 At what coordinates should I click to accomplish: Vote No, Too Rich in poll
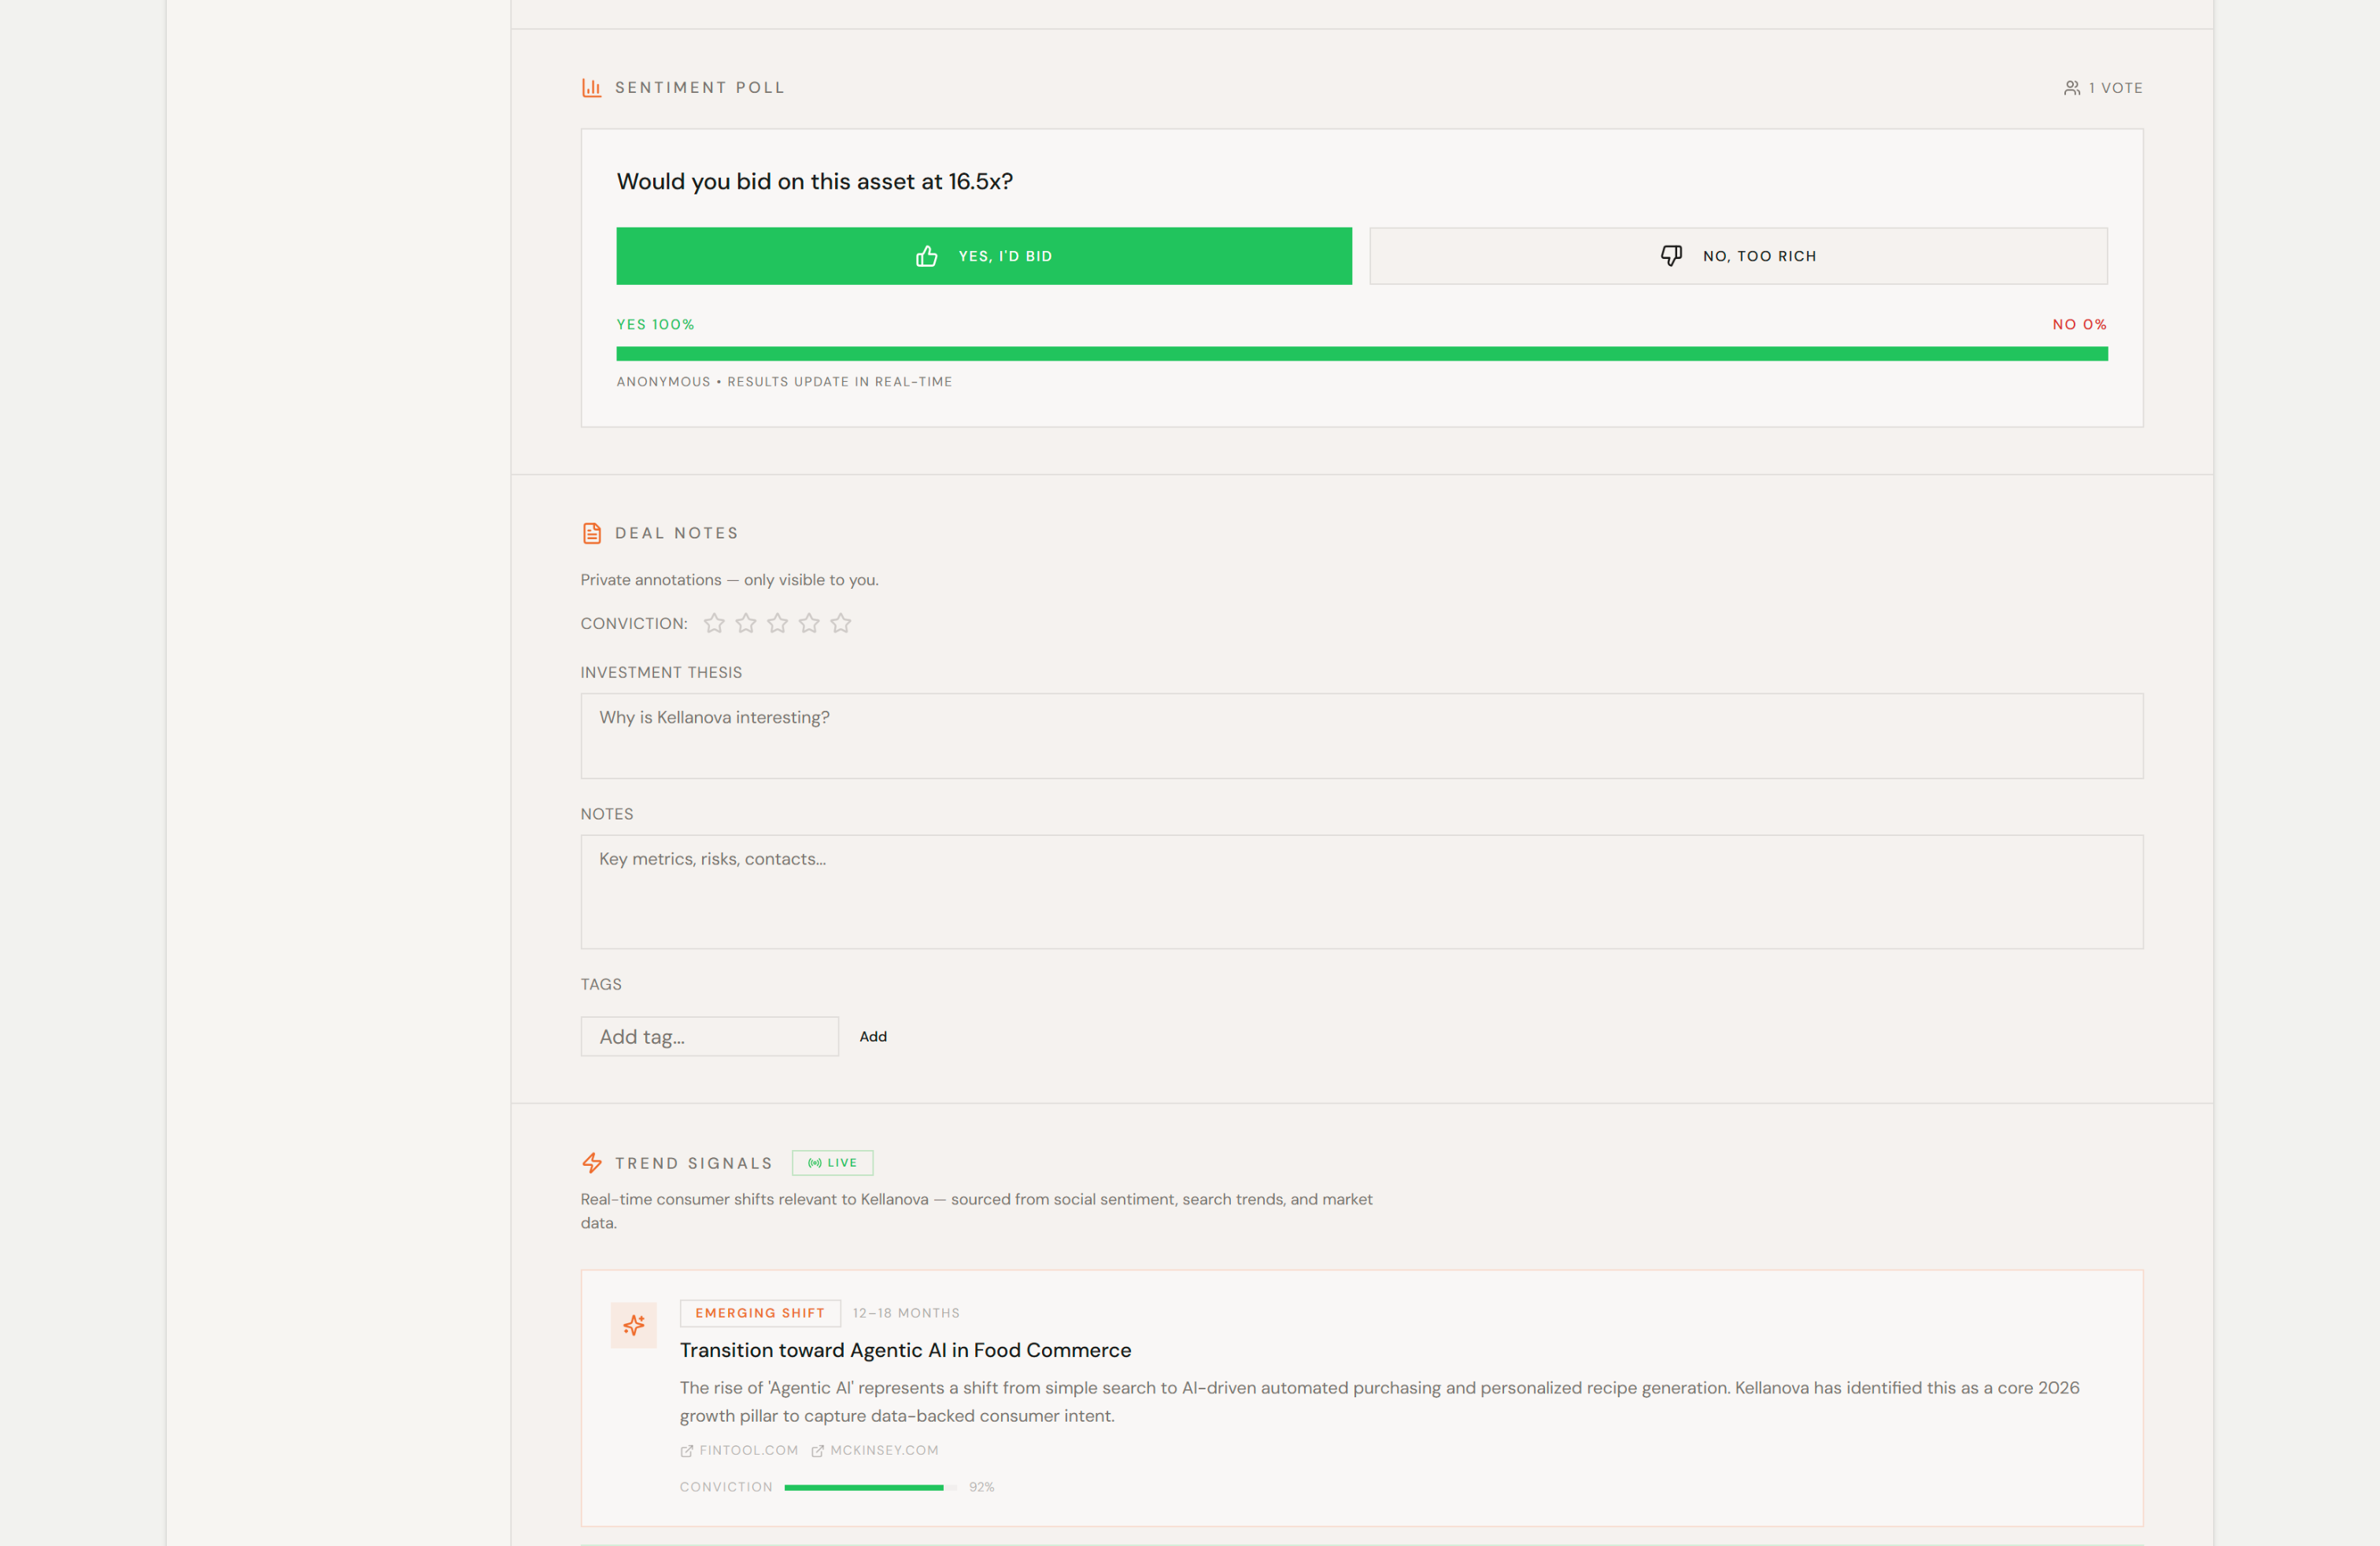1737,256
